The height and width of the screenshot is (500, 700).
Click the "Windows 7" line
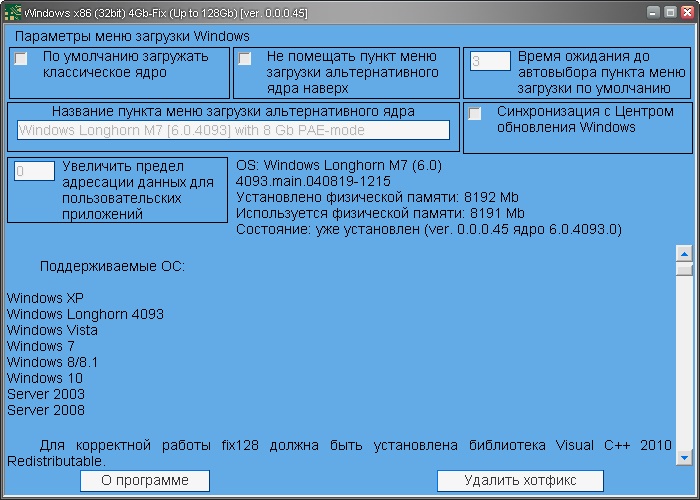click(41, 346)
